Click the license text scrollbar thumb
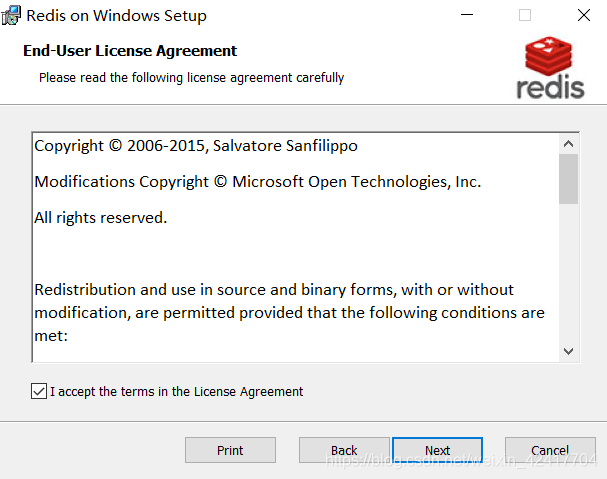 click(x=568, y=179)
